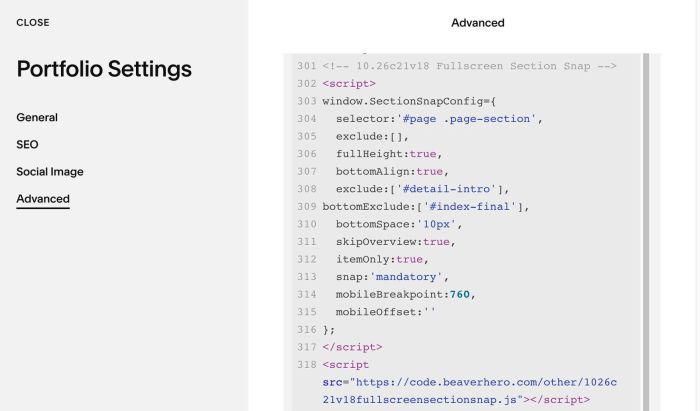700x411 pixels.
Task: Select the Social Image tab
Action: pyautogui.click(x=50, y=172)
